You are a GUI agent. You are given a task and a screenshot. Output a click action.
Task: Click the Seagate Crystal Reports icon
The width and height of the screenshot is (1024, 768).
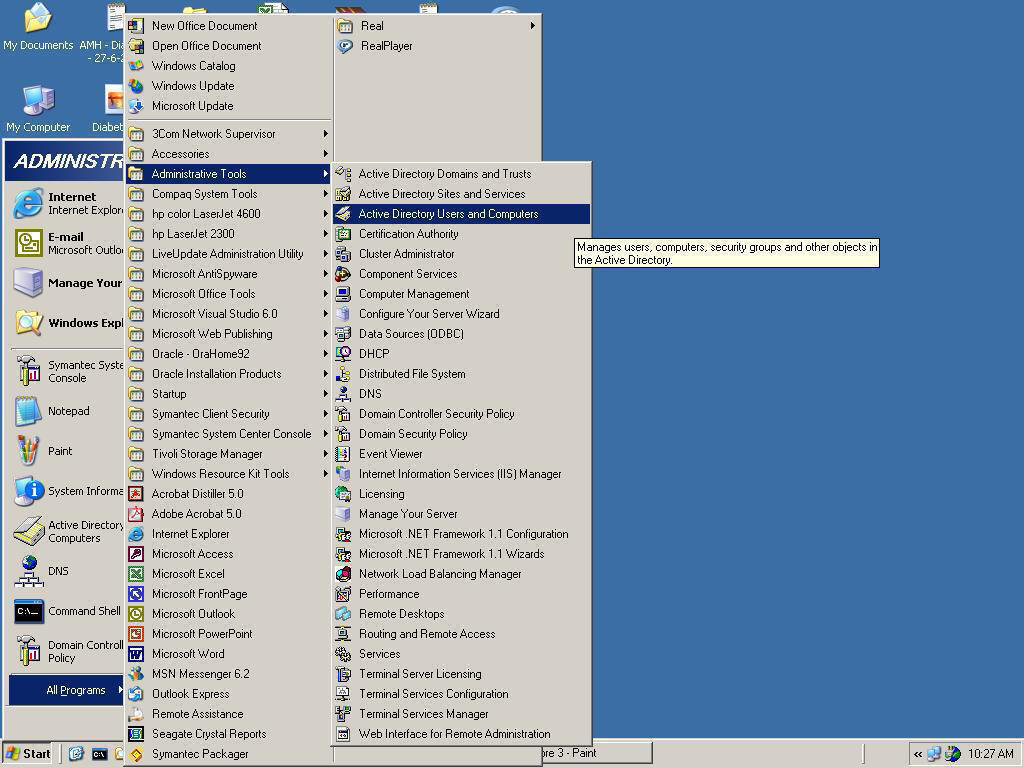136,734
